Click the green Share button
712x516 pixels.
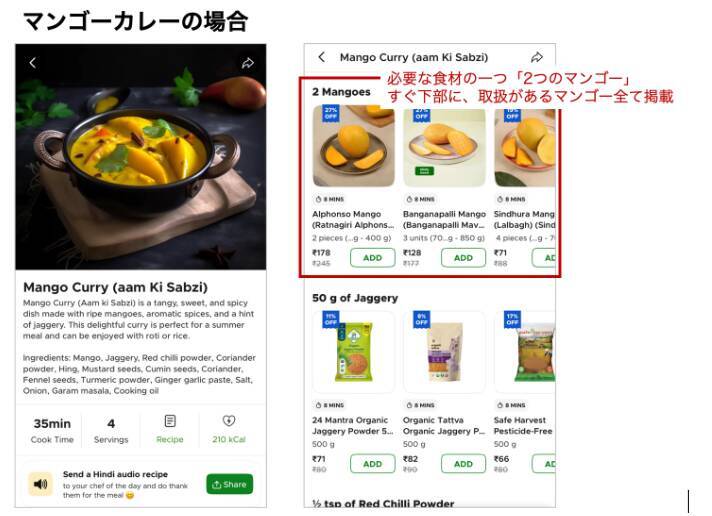pos(230,484)
